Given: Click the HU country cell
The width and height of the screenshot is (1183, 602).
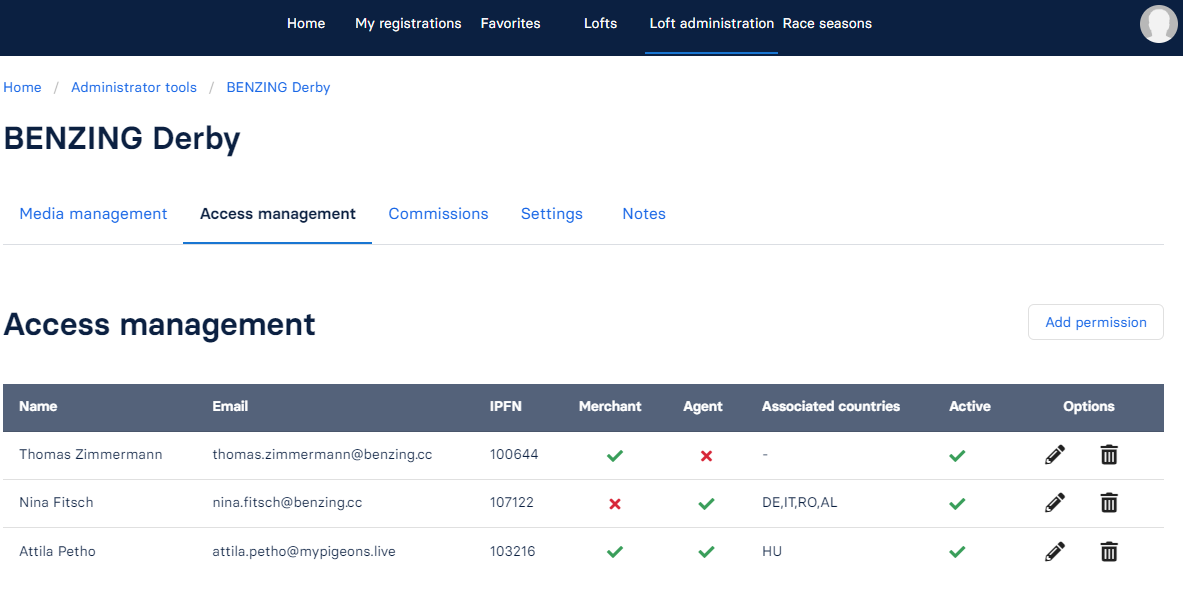Looking at the screenshot, I should tap(772, 551).
